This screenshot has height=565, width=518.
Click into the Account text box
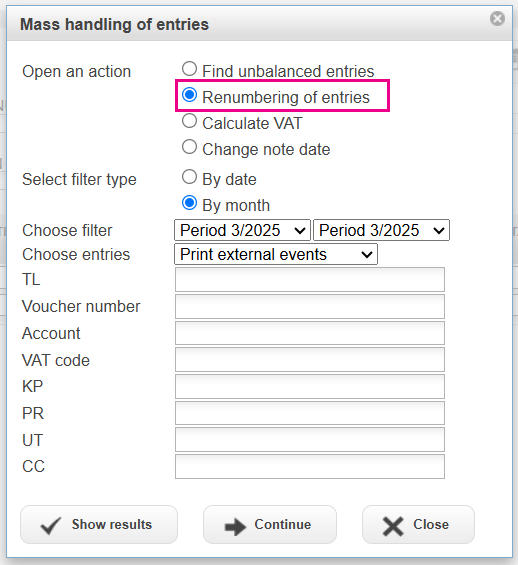(310, 333)
